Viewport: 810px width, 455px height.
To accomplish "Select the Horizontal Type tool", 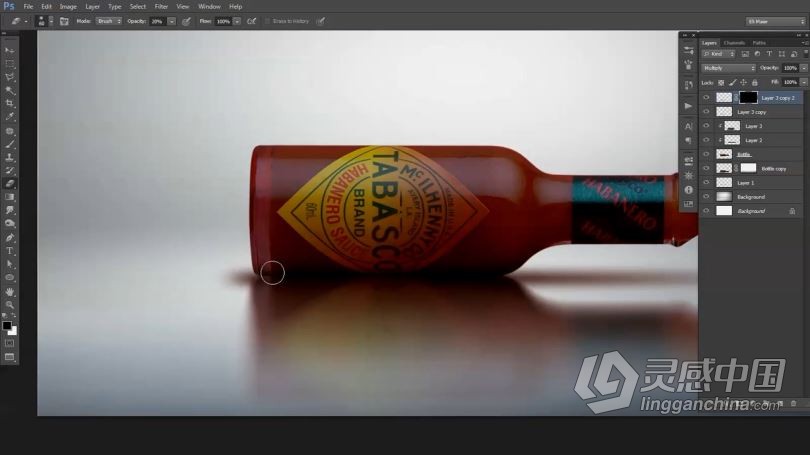I will [10, 251].
